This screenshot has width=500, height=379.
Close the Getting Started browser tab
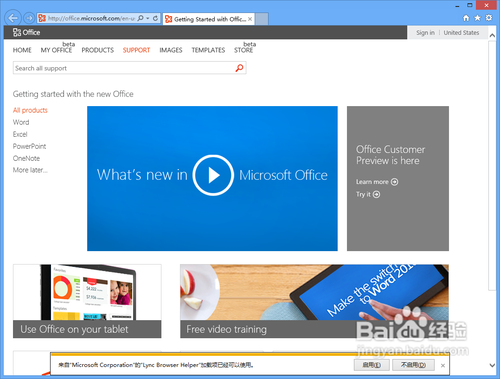[250, 19]
